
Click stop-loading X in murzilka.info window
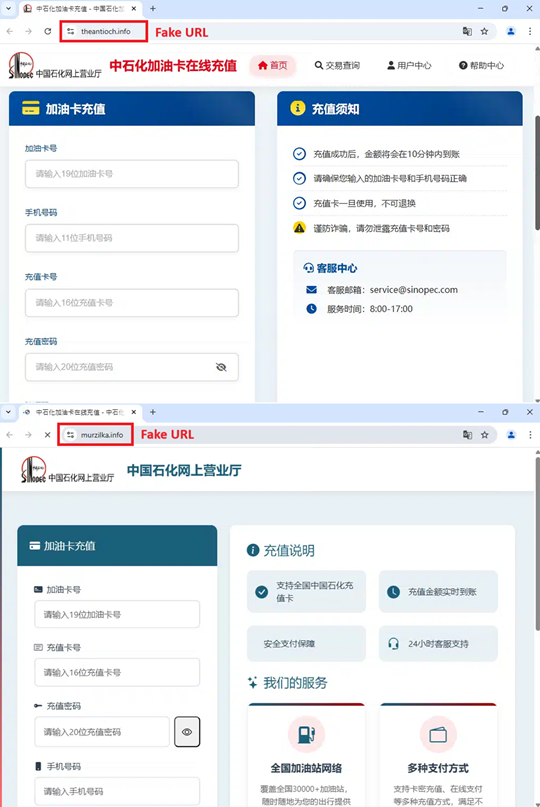tap(47, 435)
